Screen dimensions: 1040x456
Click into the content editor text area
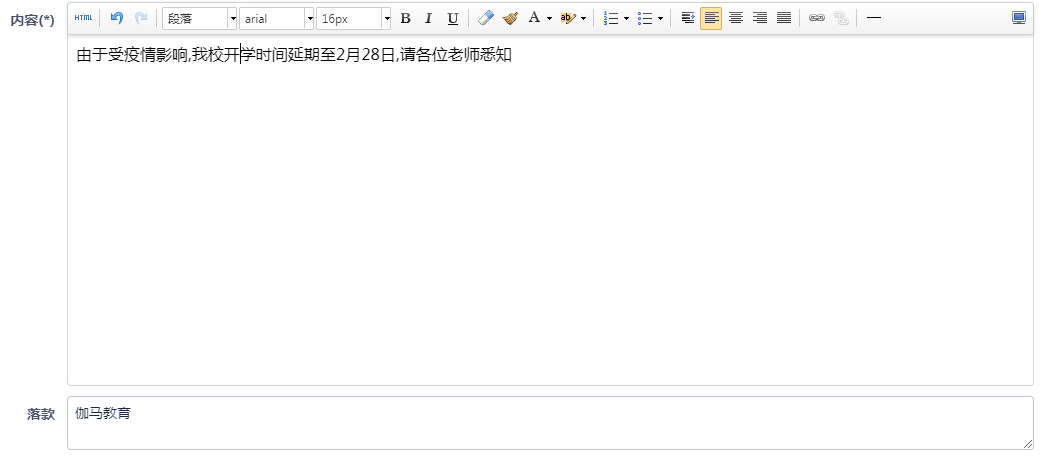551,209
